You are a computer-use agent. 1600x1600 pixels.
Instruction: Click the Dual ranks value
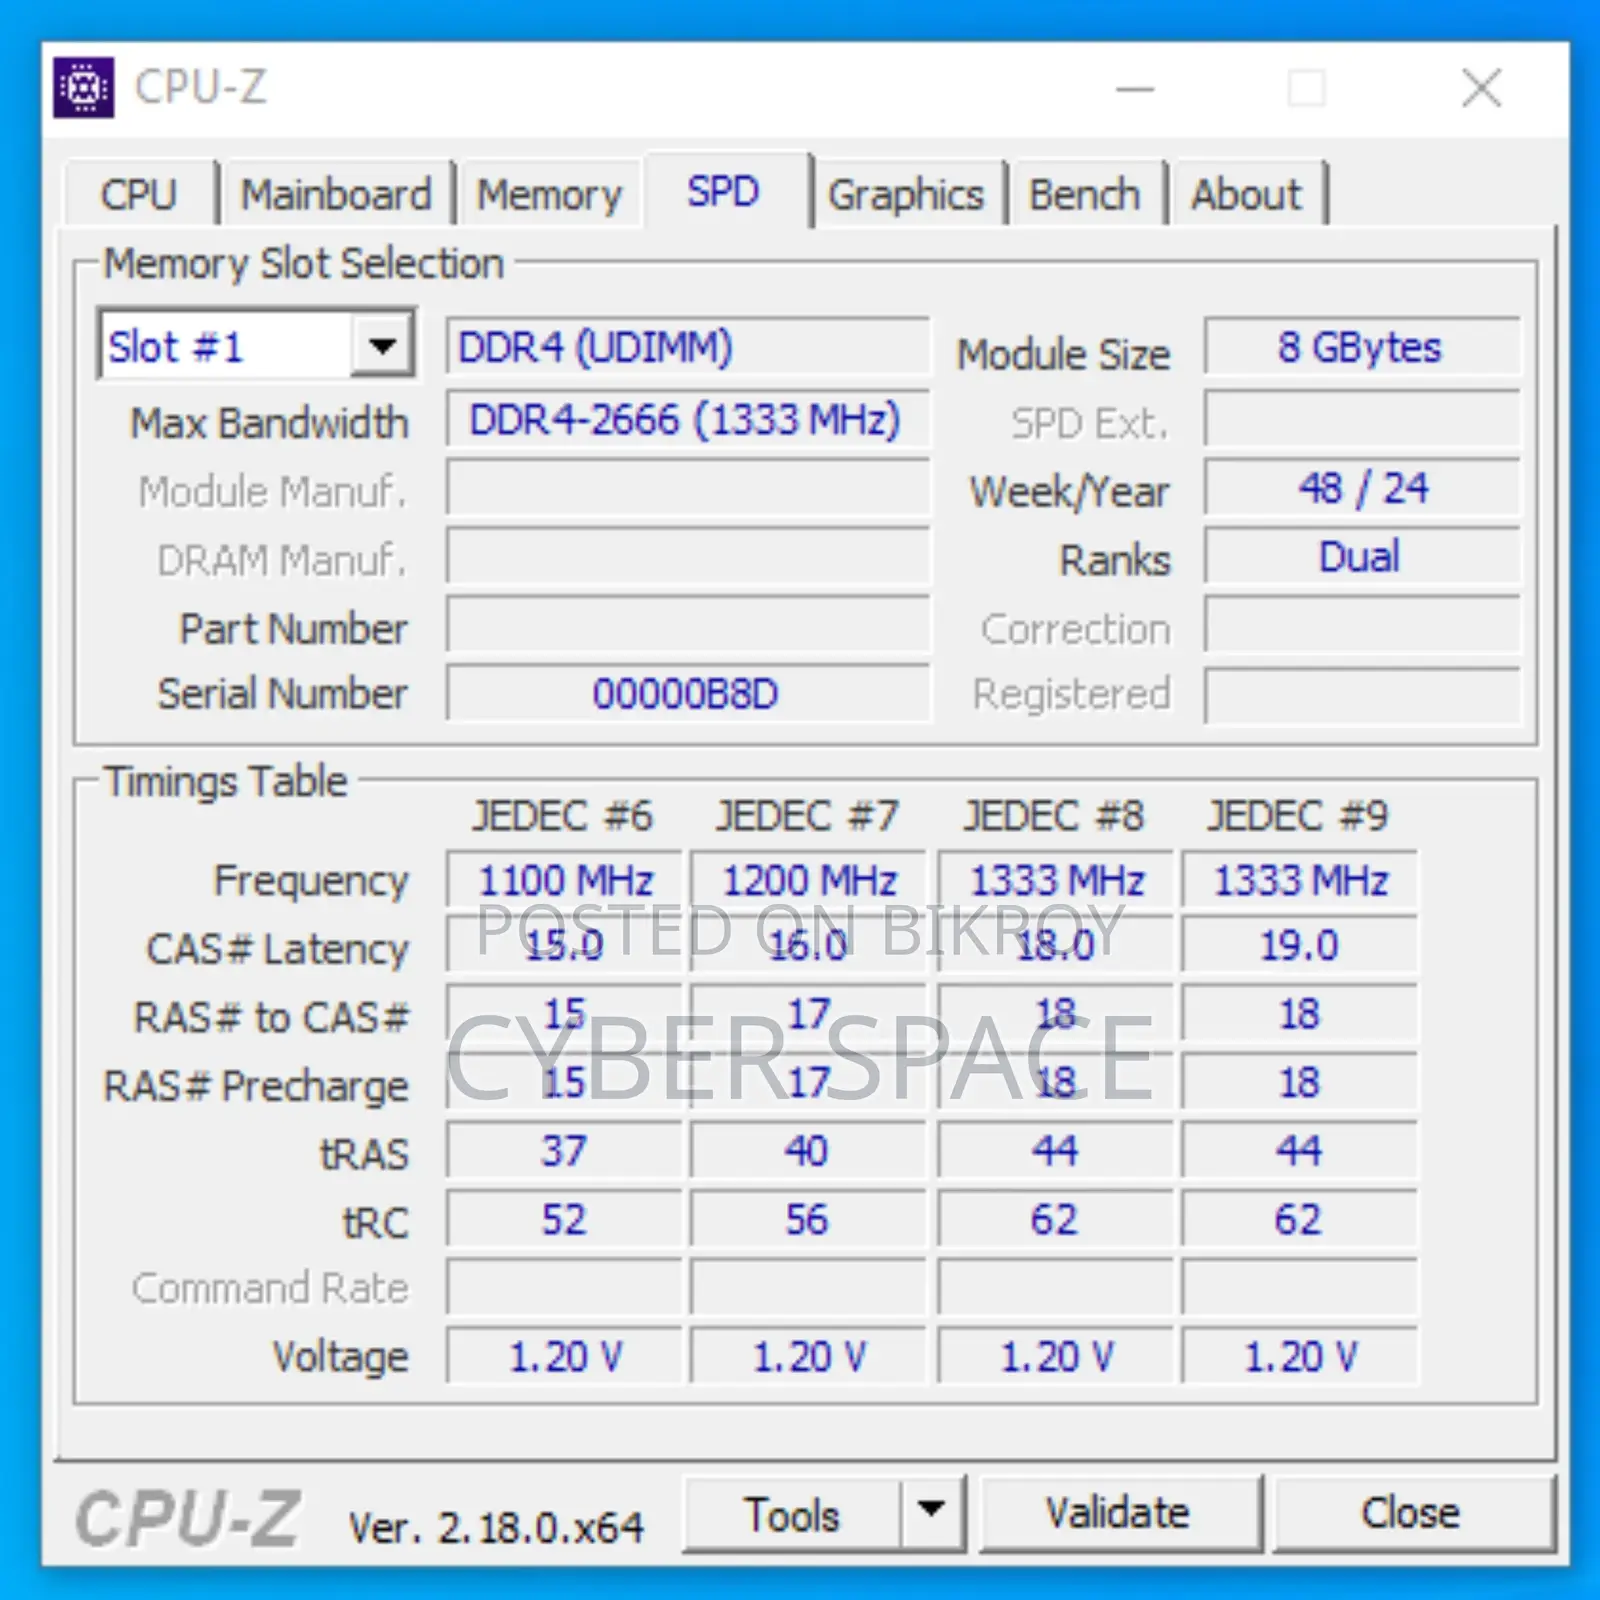coord(1361,556)
